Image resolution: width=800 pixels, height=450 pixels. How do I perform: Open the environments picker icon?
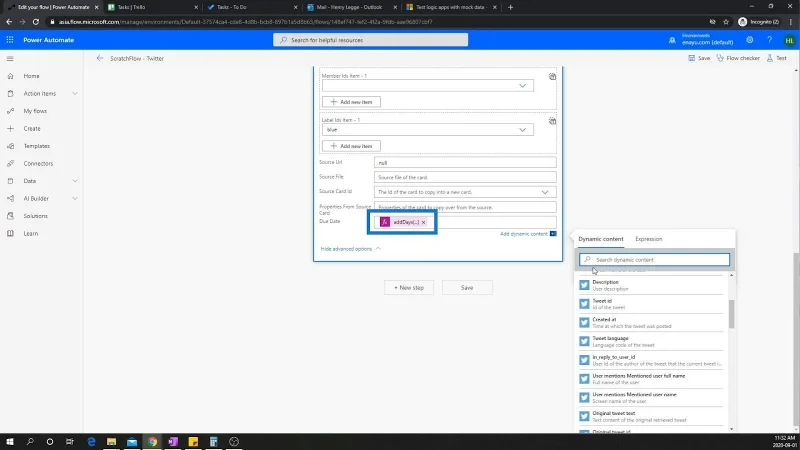[x=672, y=40]
